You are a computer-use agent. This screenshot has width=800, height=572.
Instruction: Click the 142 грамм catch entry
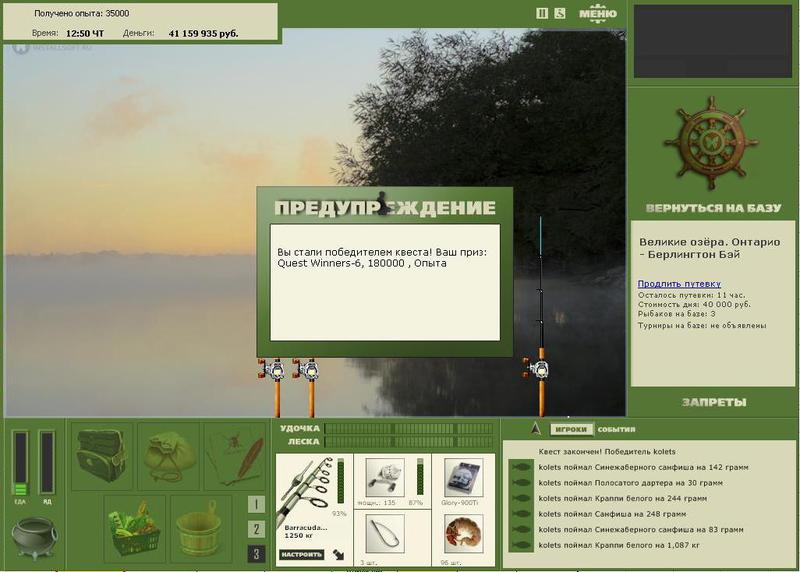coord(643,467)
